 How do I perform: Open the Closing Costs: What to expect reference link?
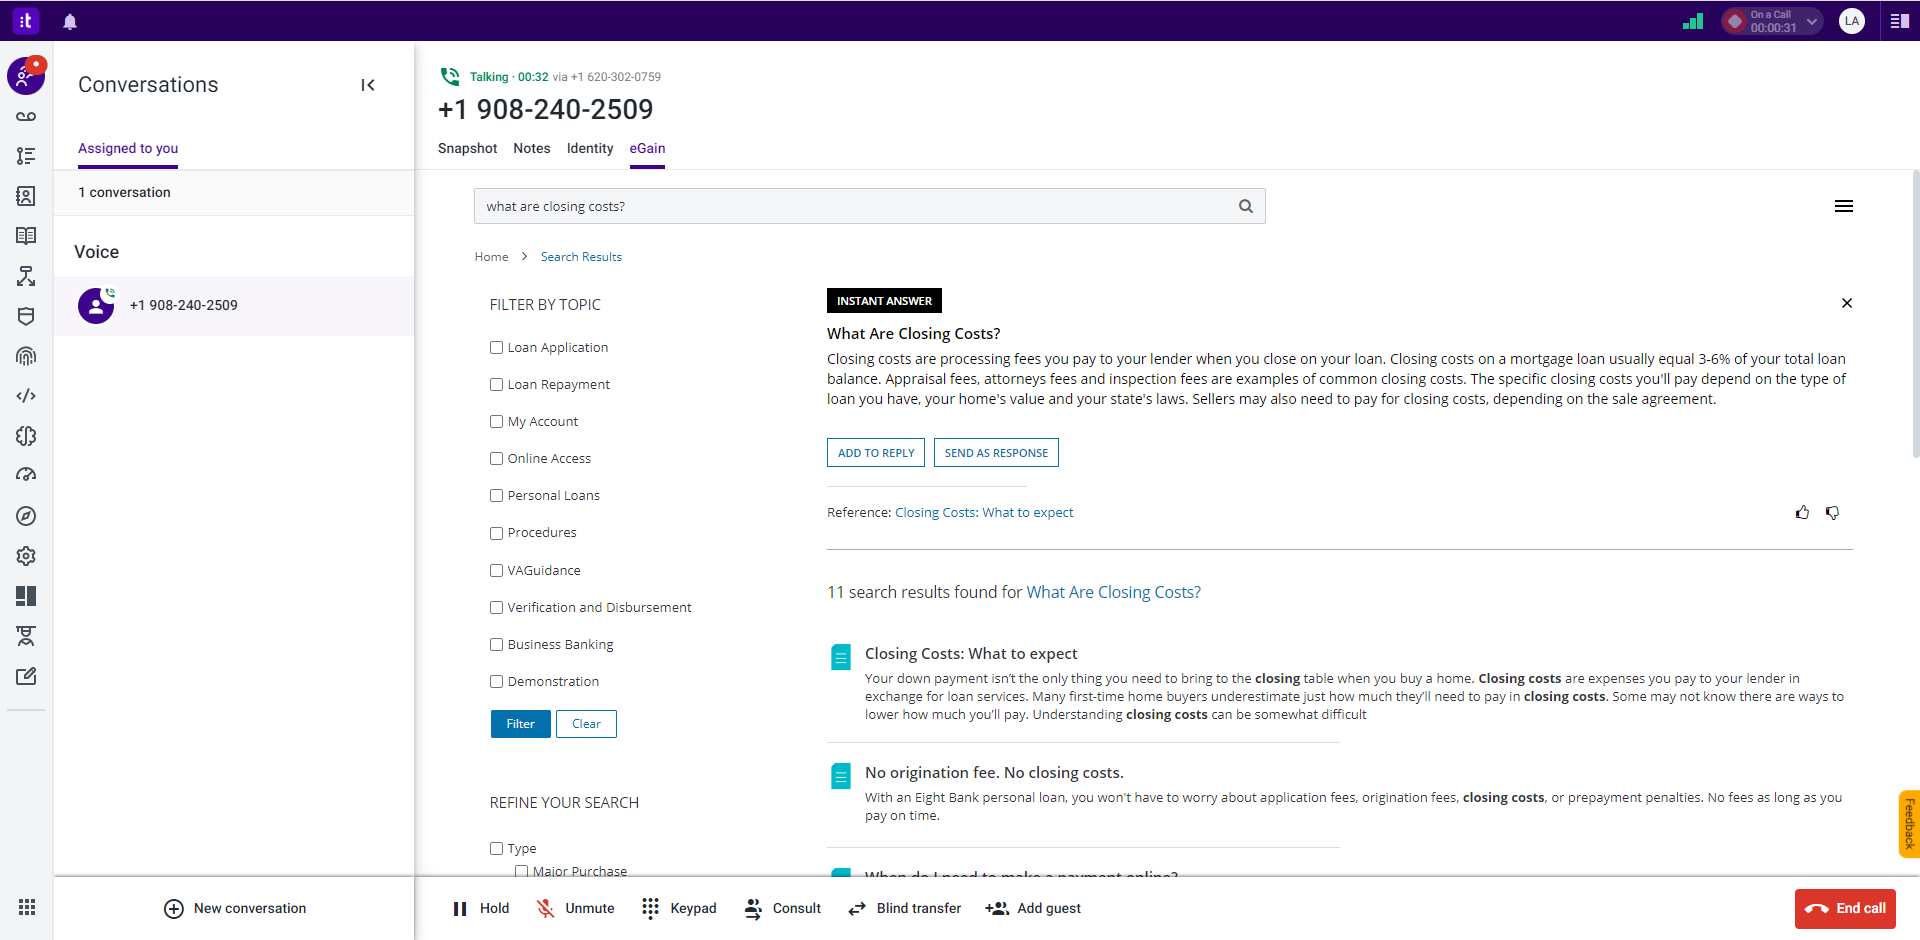983,512
